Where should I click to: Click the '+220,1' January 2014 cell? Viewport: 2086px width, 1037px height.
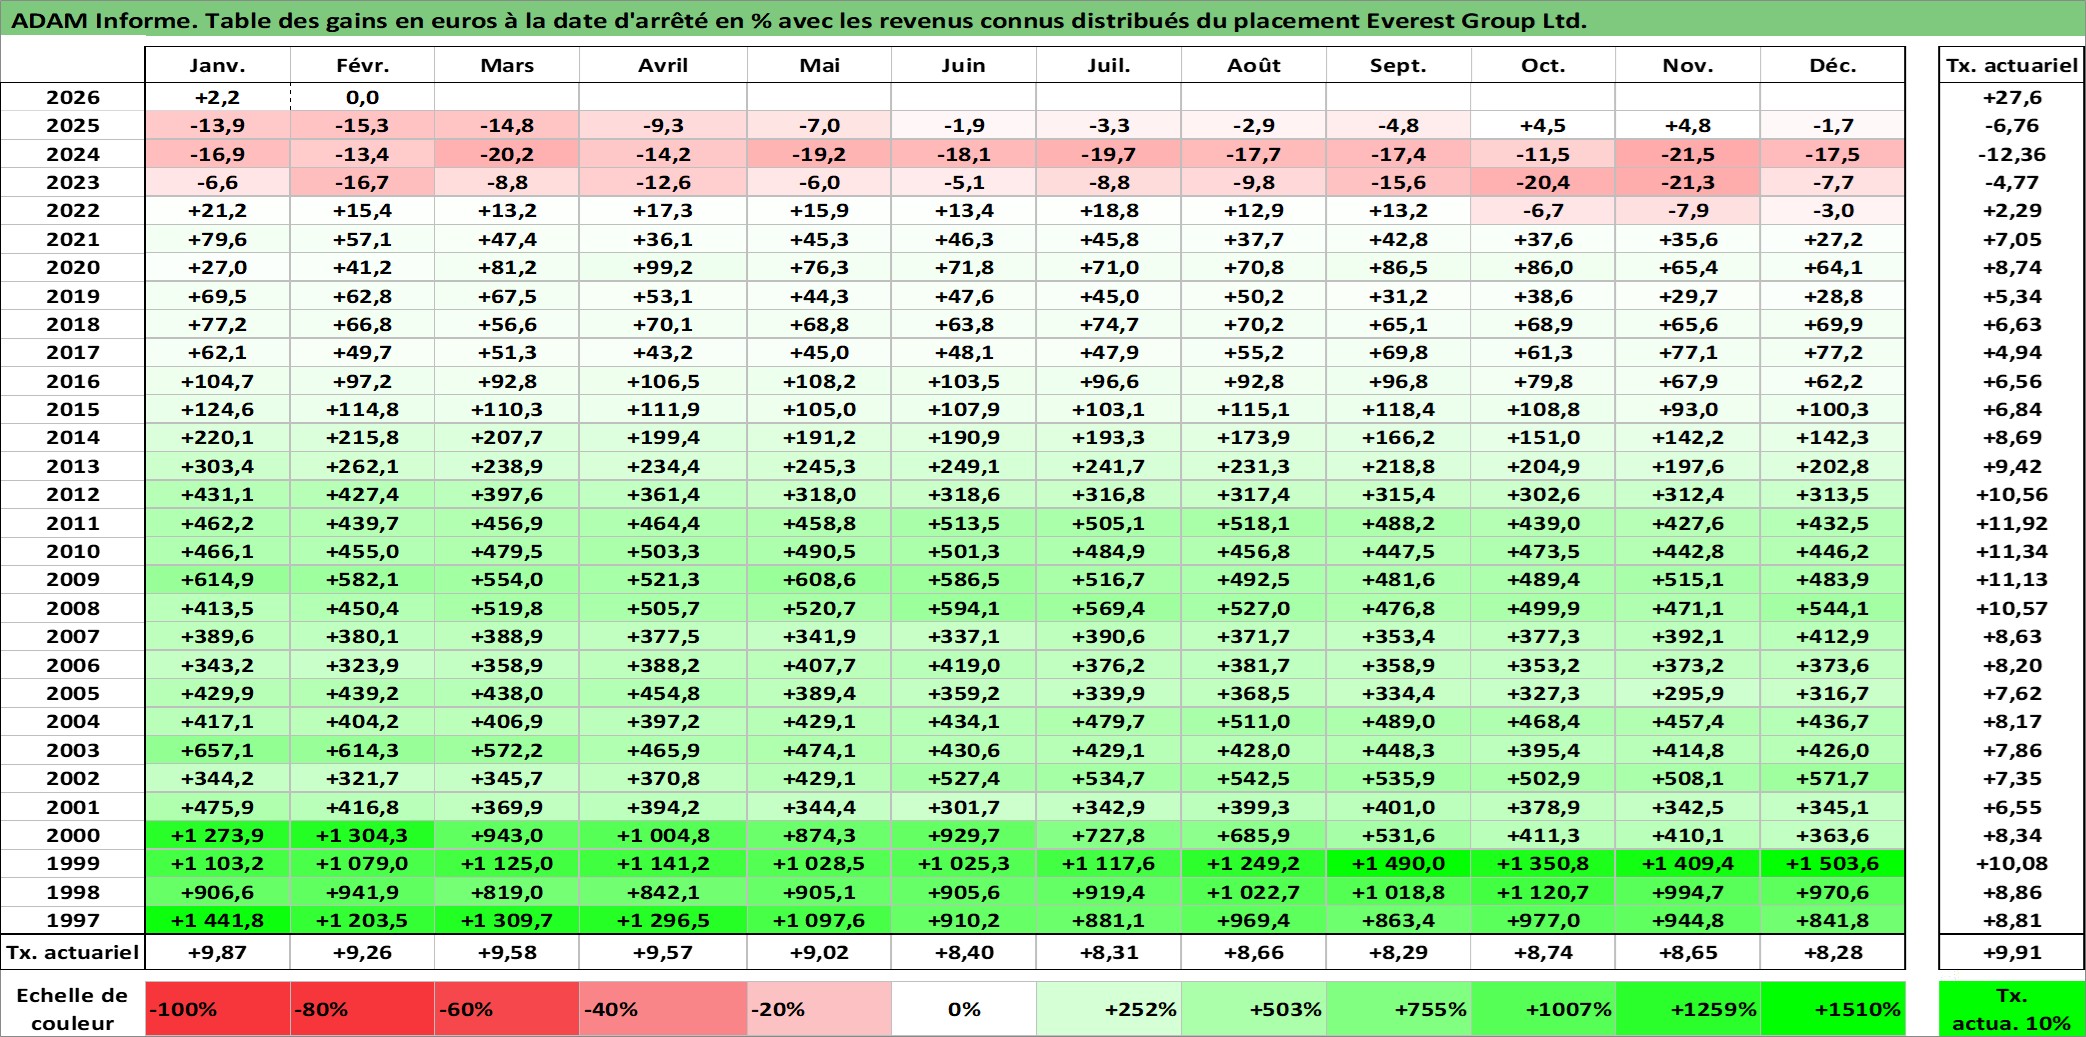[x=218, y=437]
